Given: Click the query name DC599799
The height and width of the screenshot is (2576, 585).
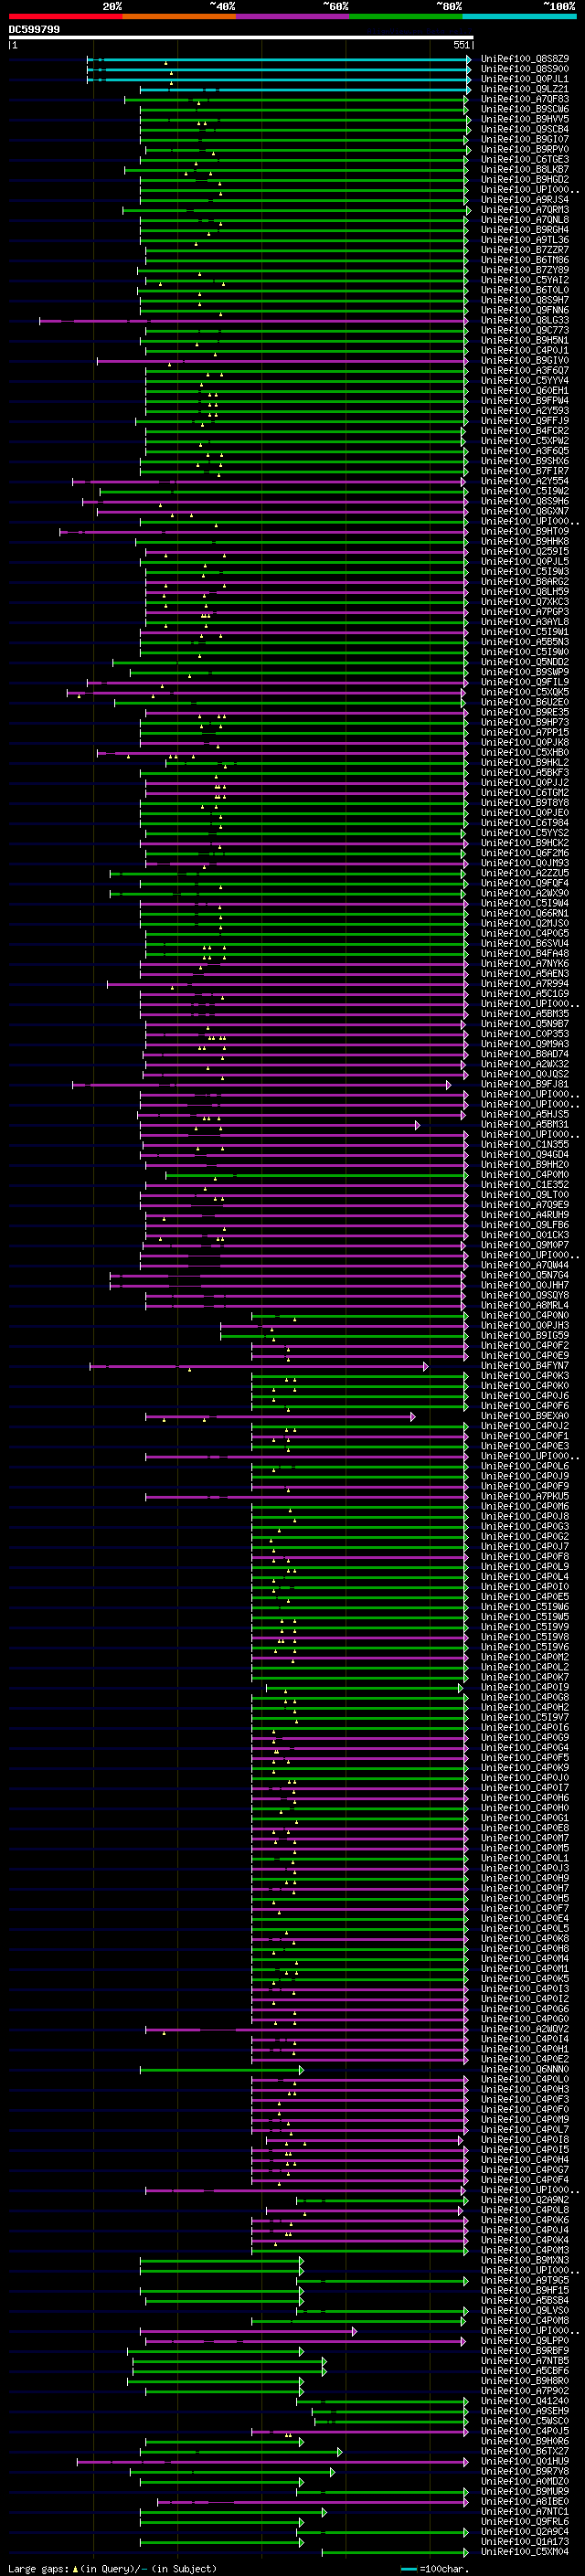Looking at the screenshot, I should [34, 29].
